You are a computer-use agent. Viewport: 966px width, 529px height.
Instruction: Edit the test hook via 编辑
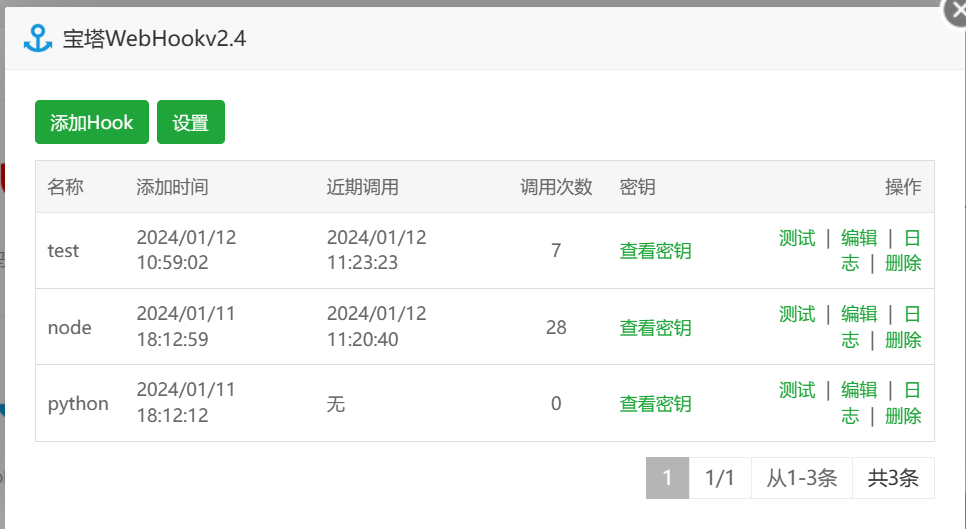point(859,238)
